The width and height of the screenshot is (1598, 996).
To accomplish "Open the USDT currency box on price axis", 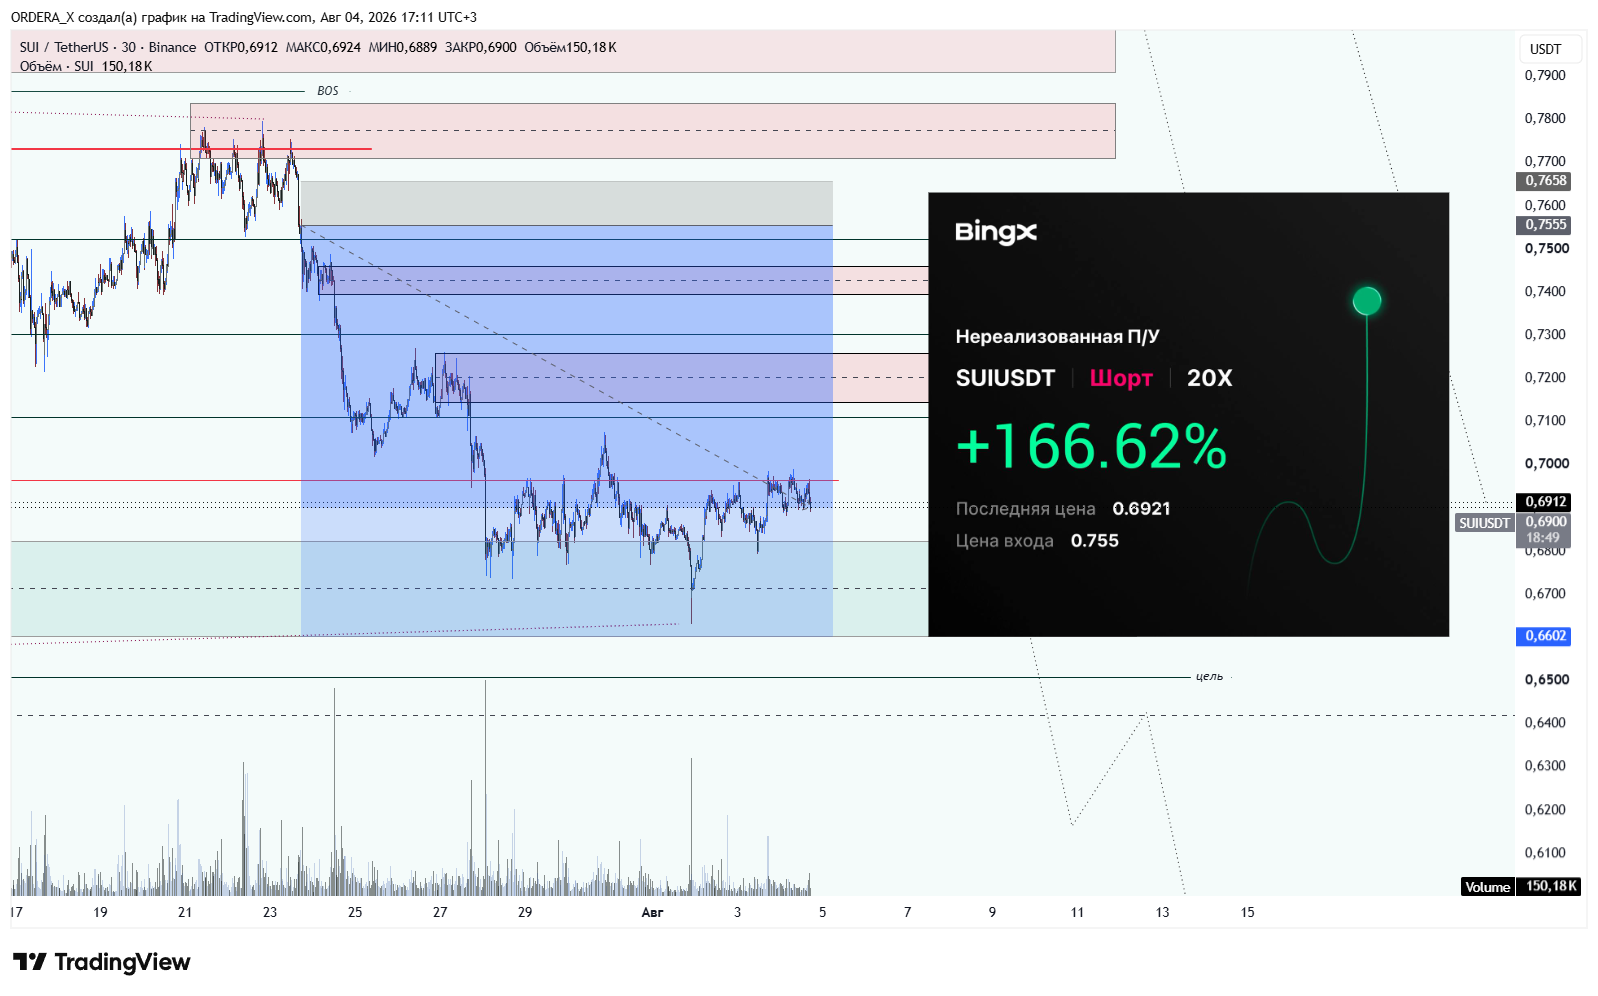I will 1551,49.
